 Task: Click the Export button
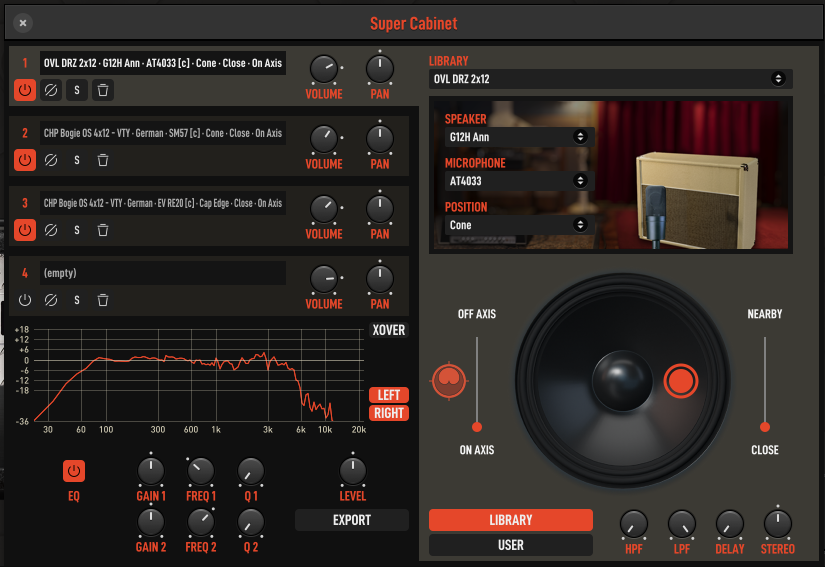351,520
